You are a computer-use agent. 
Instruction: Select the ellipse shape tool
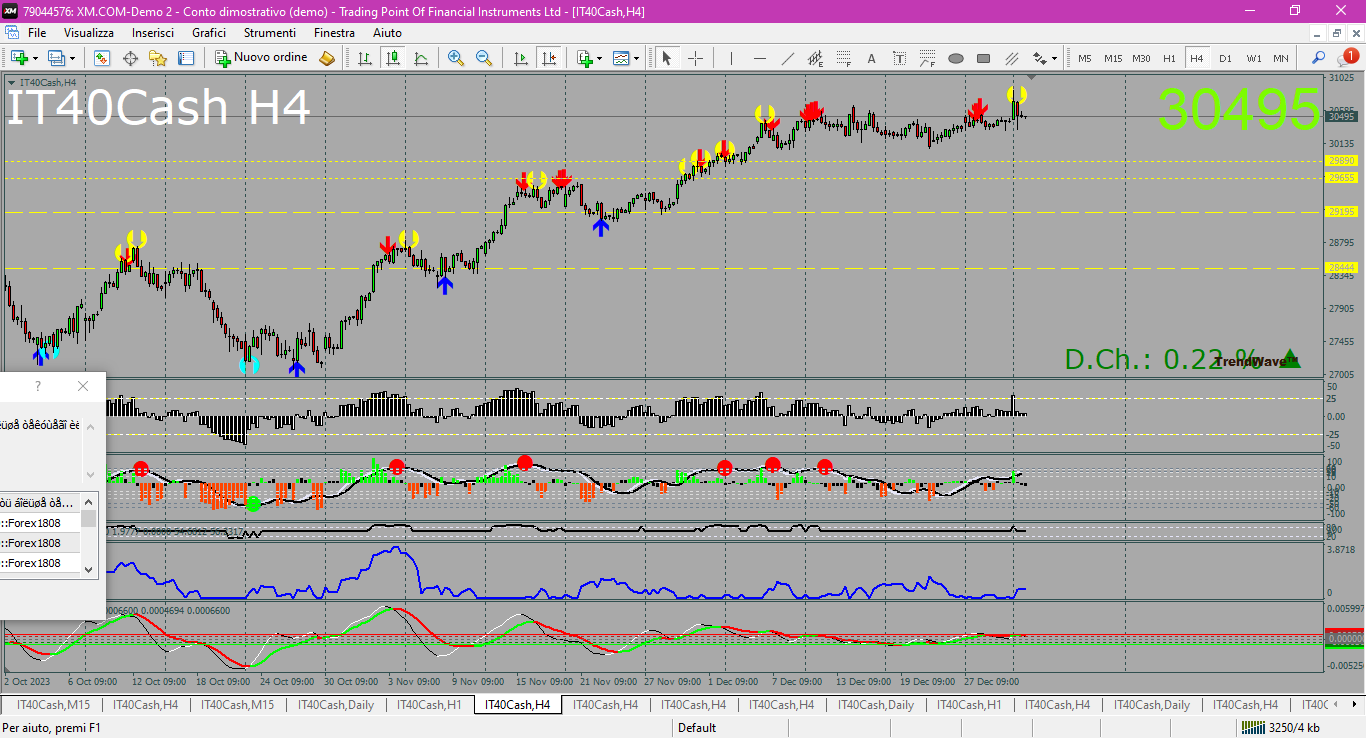[x=955, y=58]
